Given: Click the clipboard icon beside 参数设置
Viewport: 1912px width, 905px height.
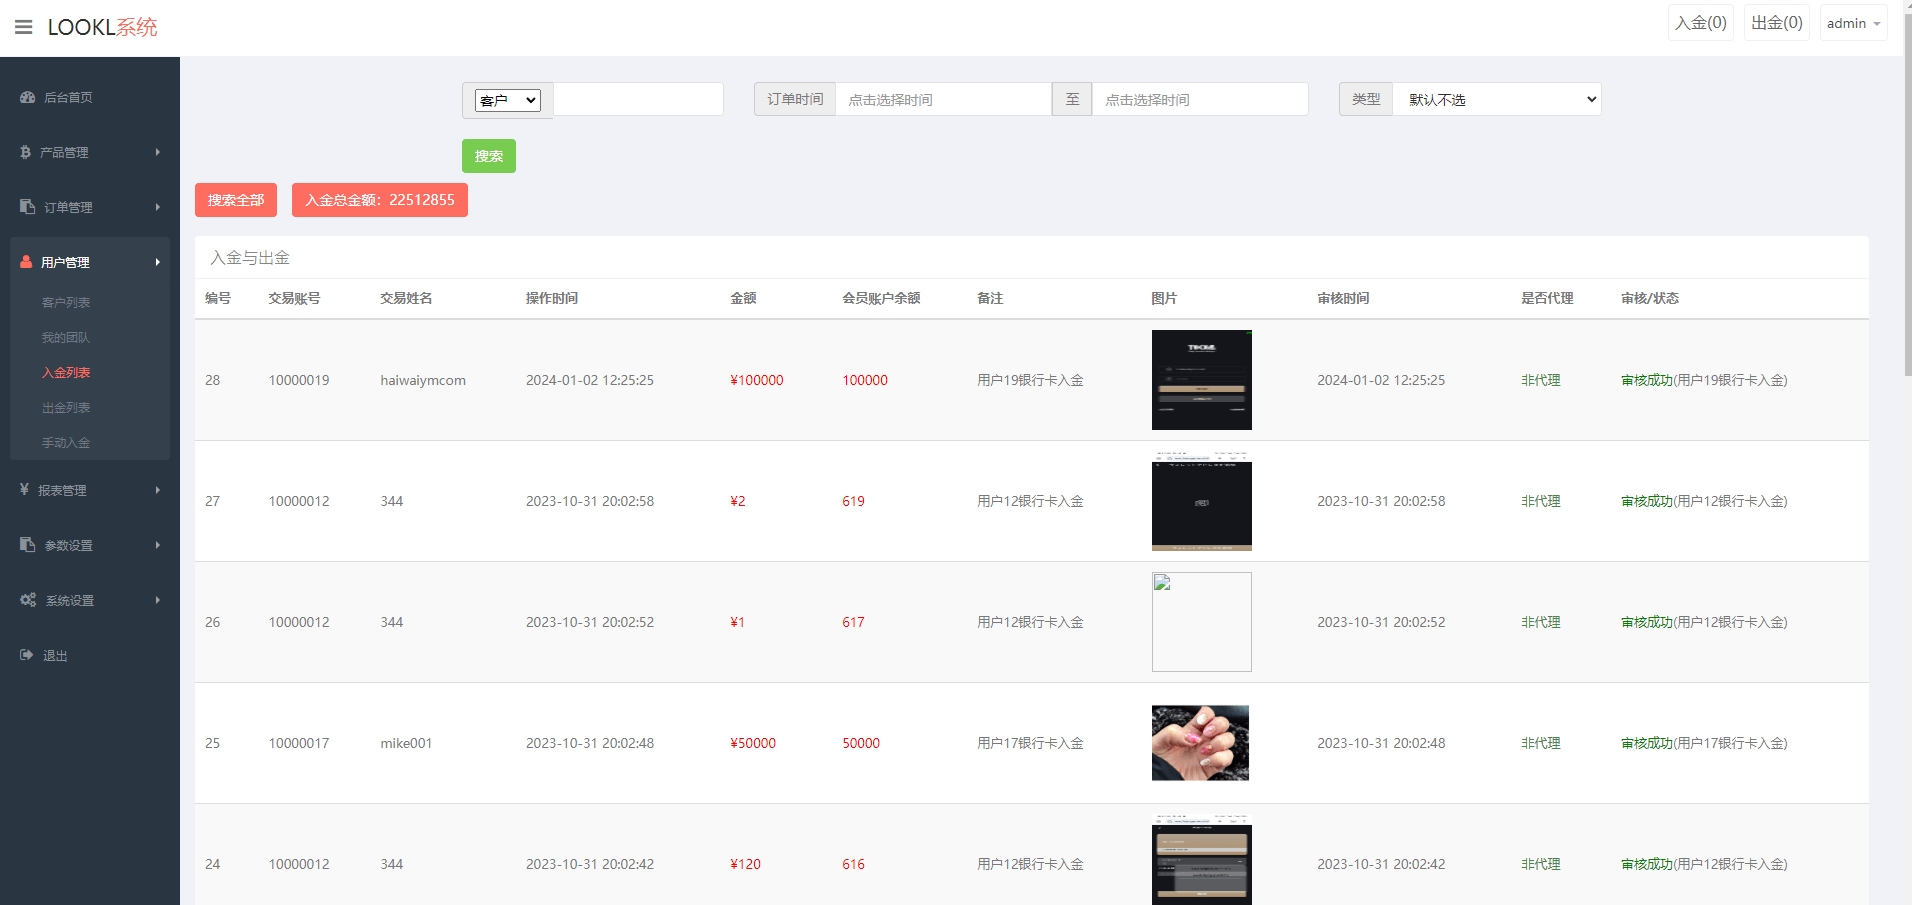Looking at the screenshot, I should tap(28, 545).
